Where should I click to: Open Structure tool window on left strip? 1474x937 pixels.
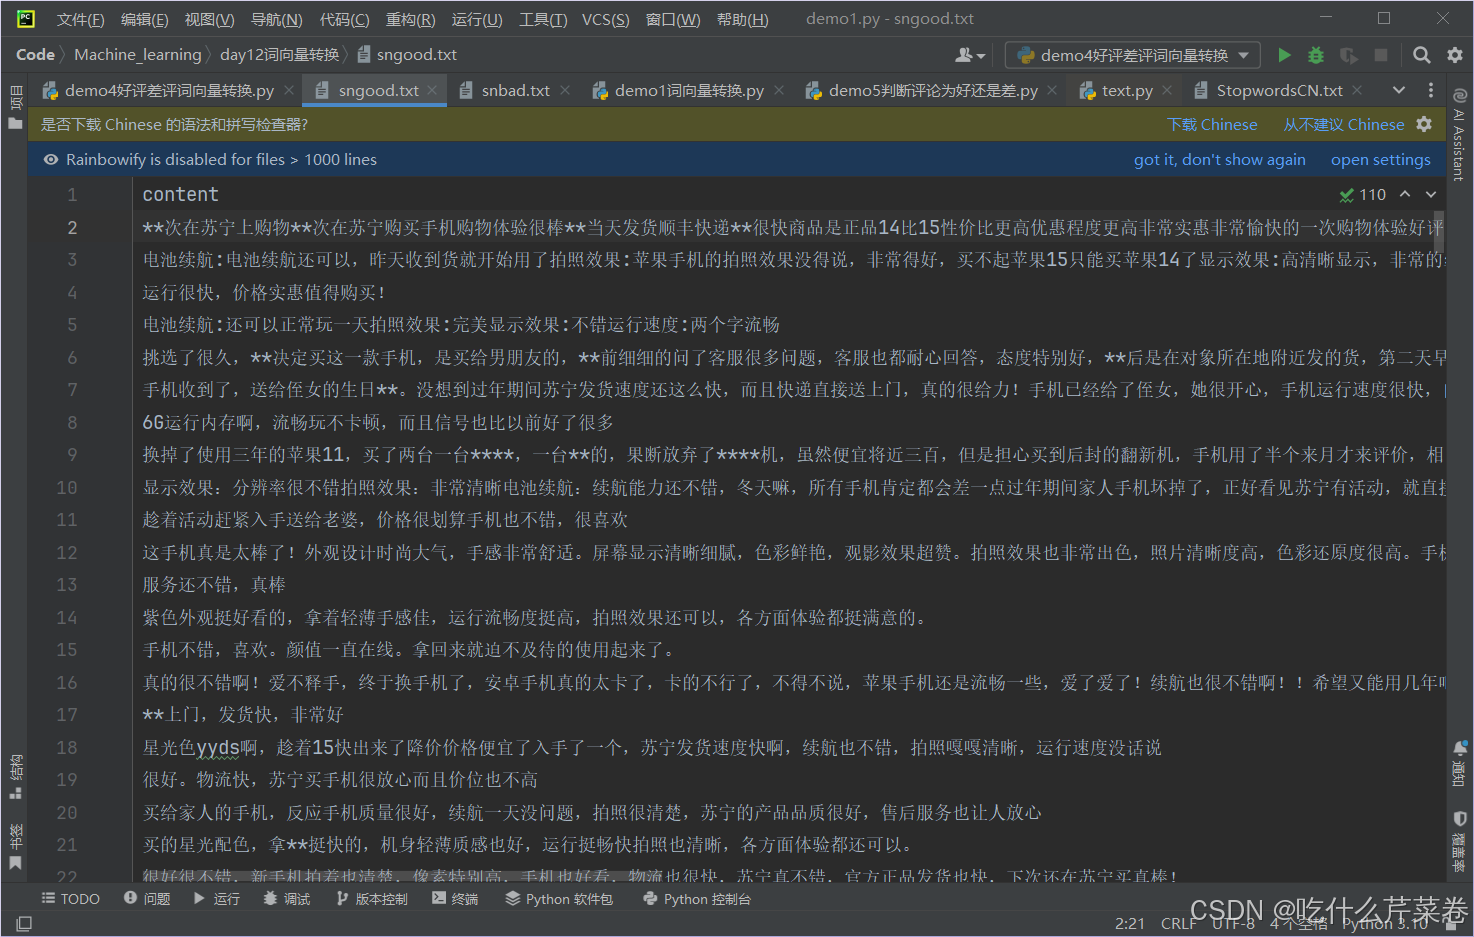point(15,777)
